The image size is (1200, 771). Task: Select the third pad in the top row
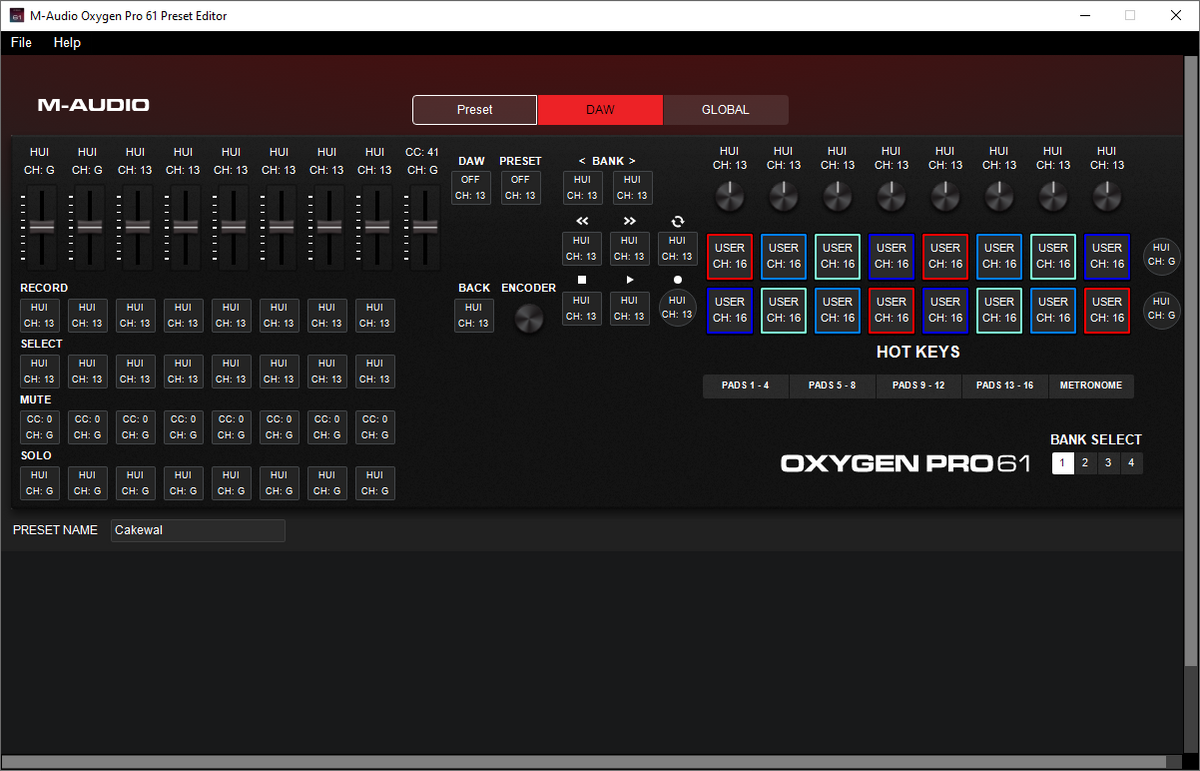[837, 256]
